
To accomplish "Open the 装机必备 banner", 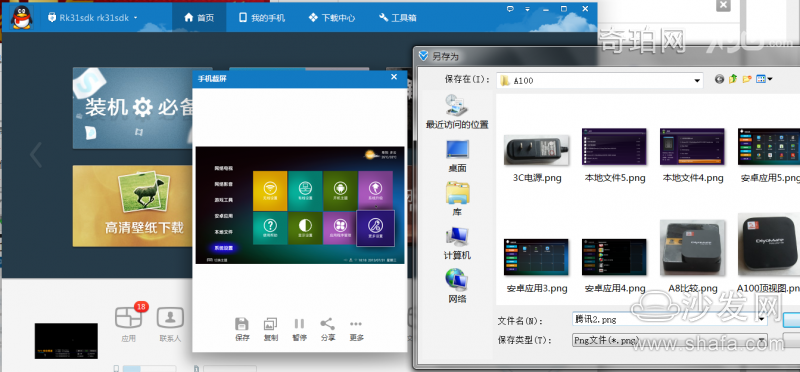I will tap(134, 108).
